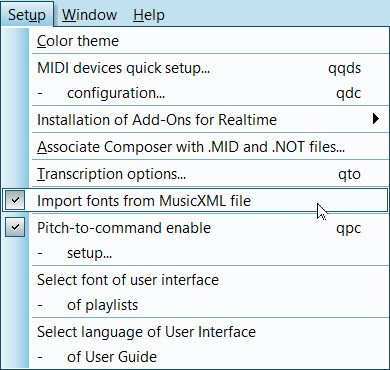This screenshot has height=370, width=390.
Task: Toggle Pitch-to-command enable
Action: (195, 228)
